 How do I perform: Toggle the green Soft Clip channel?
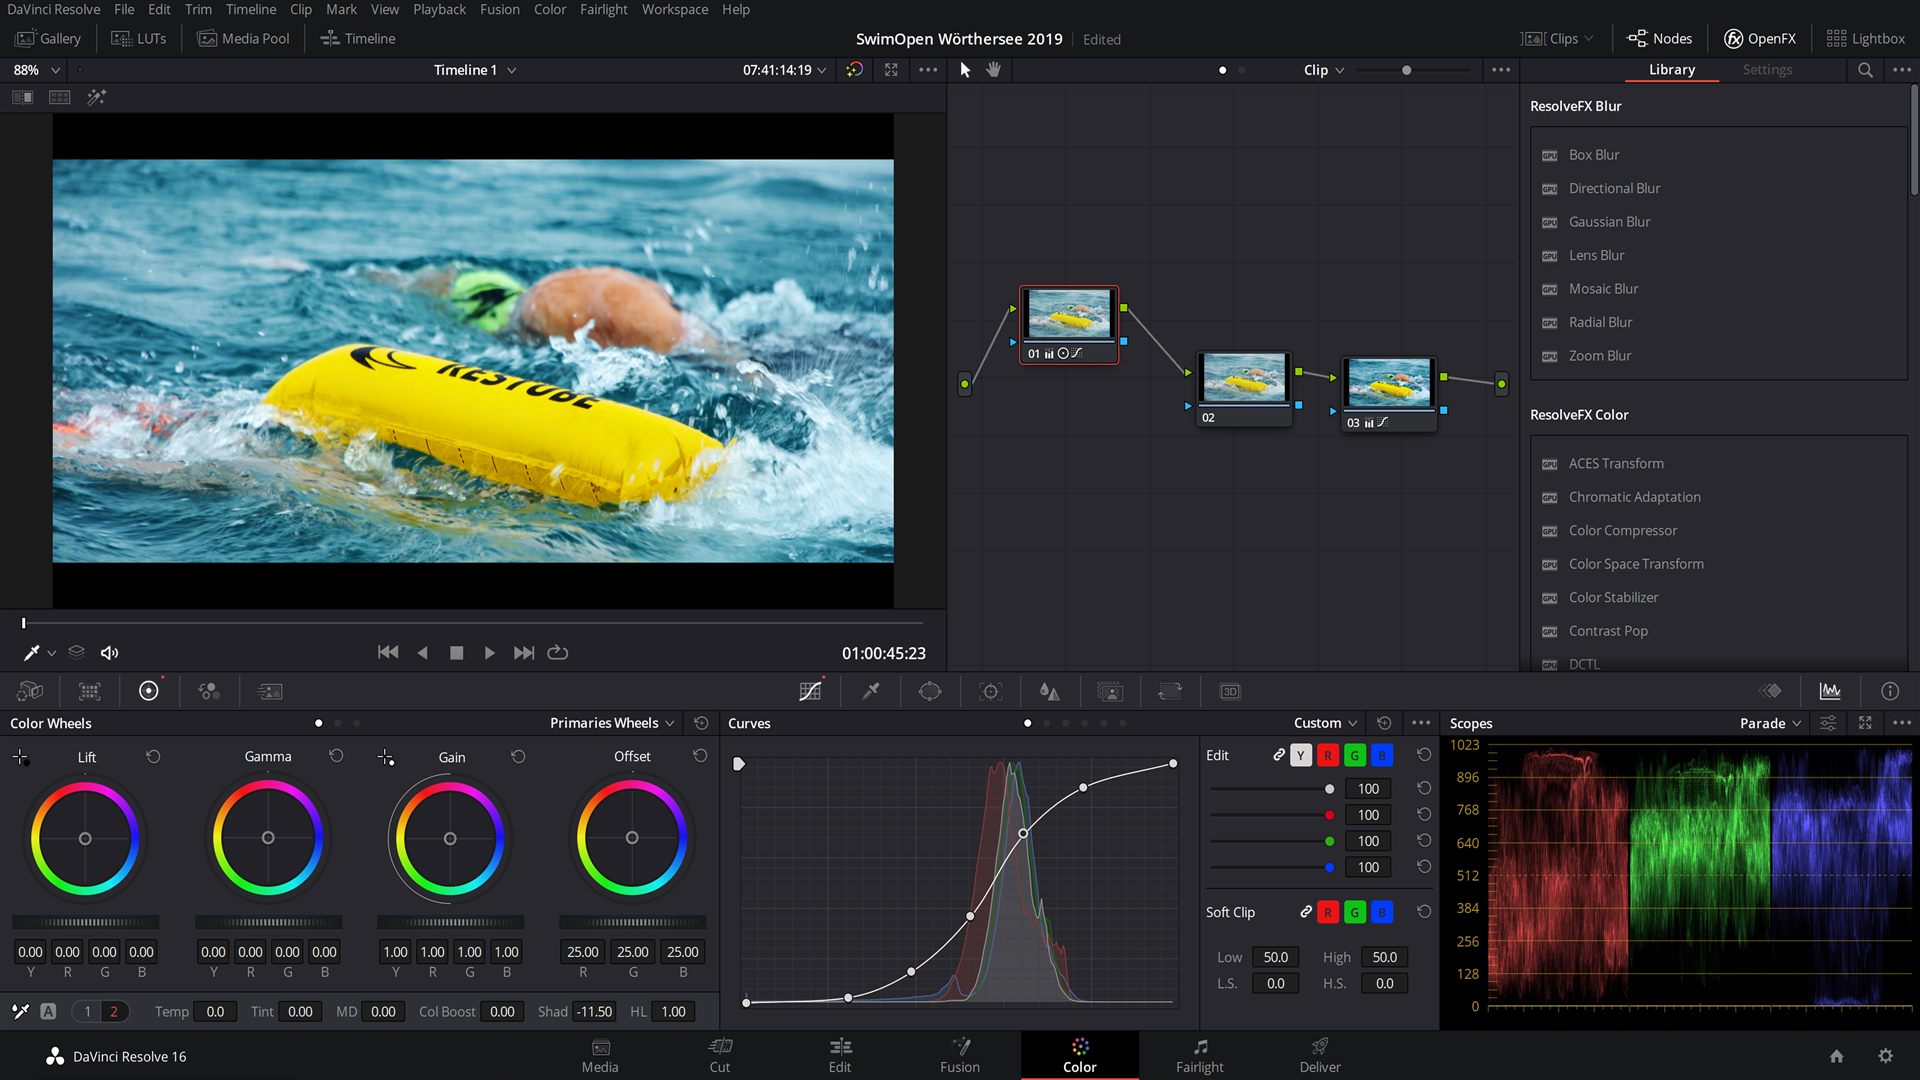1355,912
